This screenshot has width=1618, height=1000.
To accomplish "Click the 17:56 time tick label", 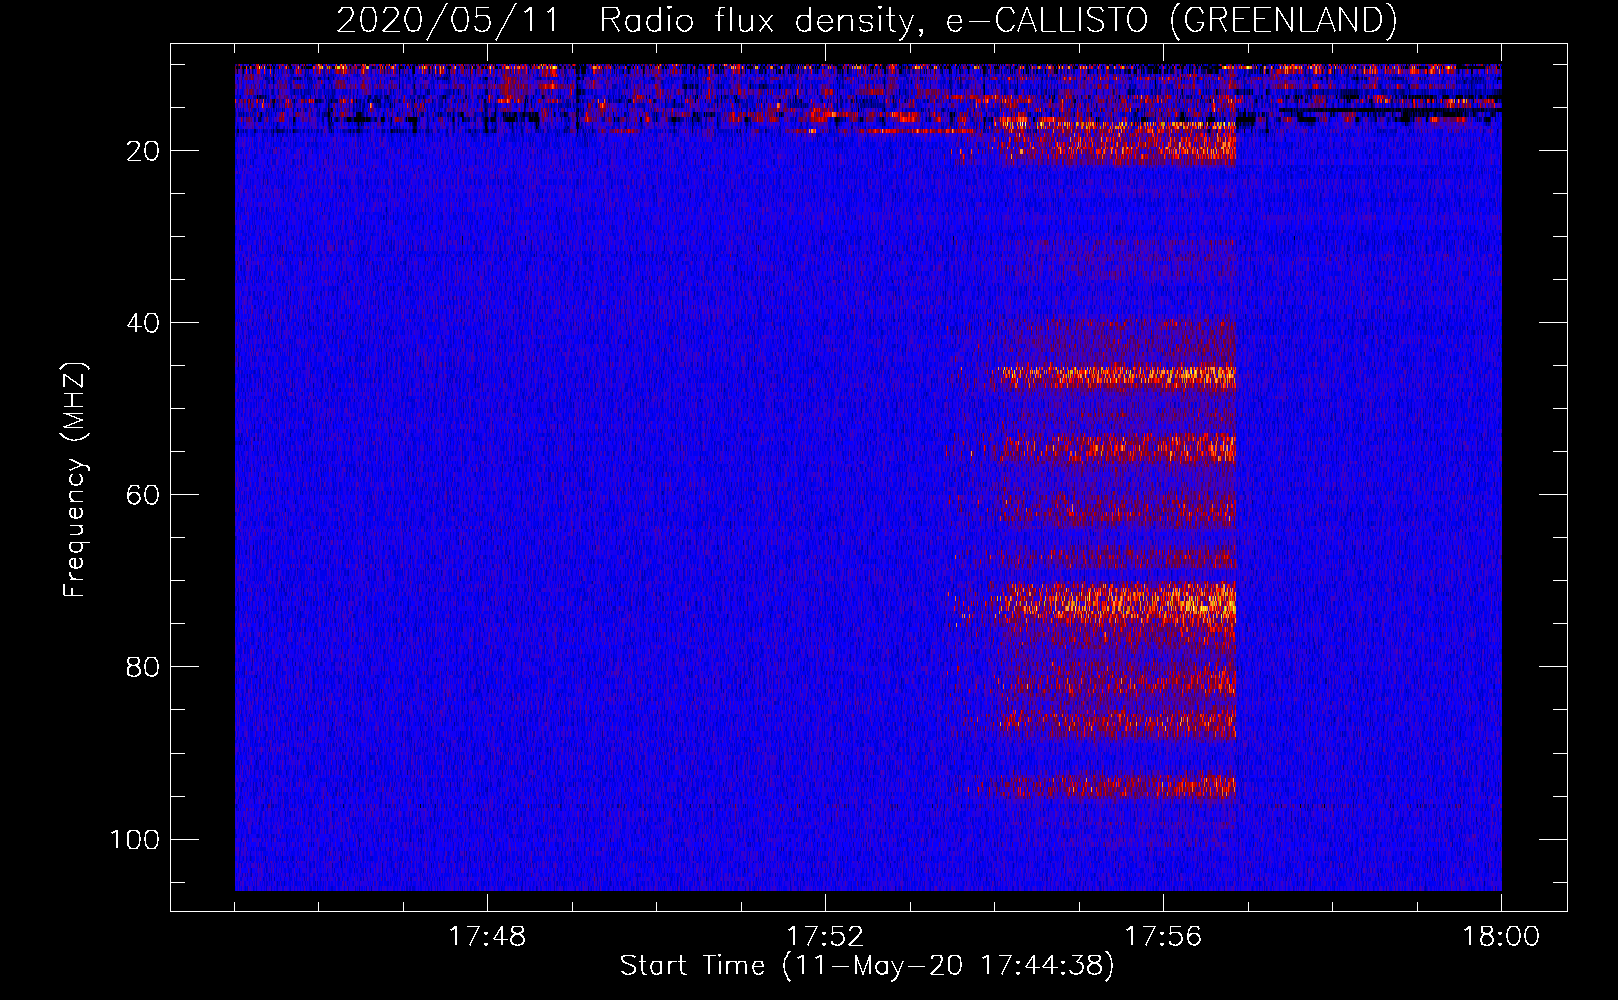I will (x=1163, y=937).
